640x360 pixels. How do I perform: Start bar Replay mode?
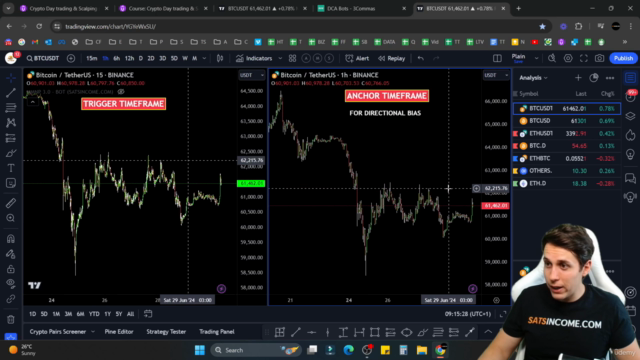click(x=391, y=58)
